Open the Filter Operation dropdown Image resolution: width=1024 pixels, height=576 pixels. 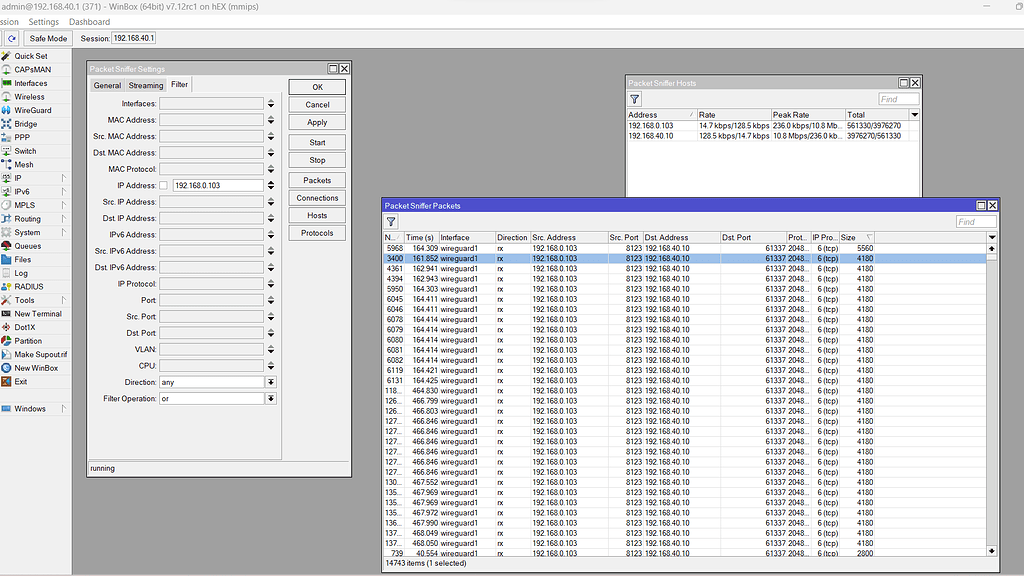pos(270,399)
